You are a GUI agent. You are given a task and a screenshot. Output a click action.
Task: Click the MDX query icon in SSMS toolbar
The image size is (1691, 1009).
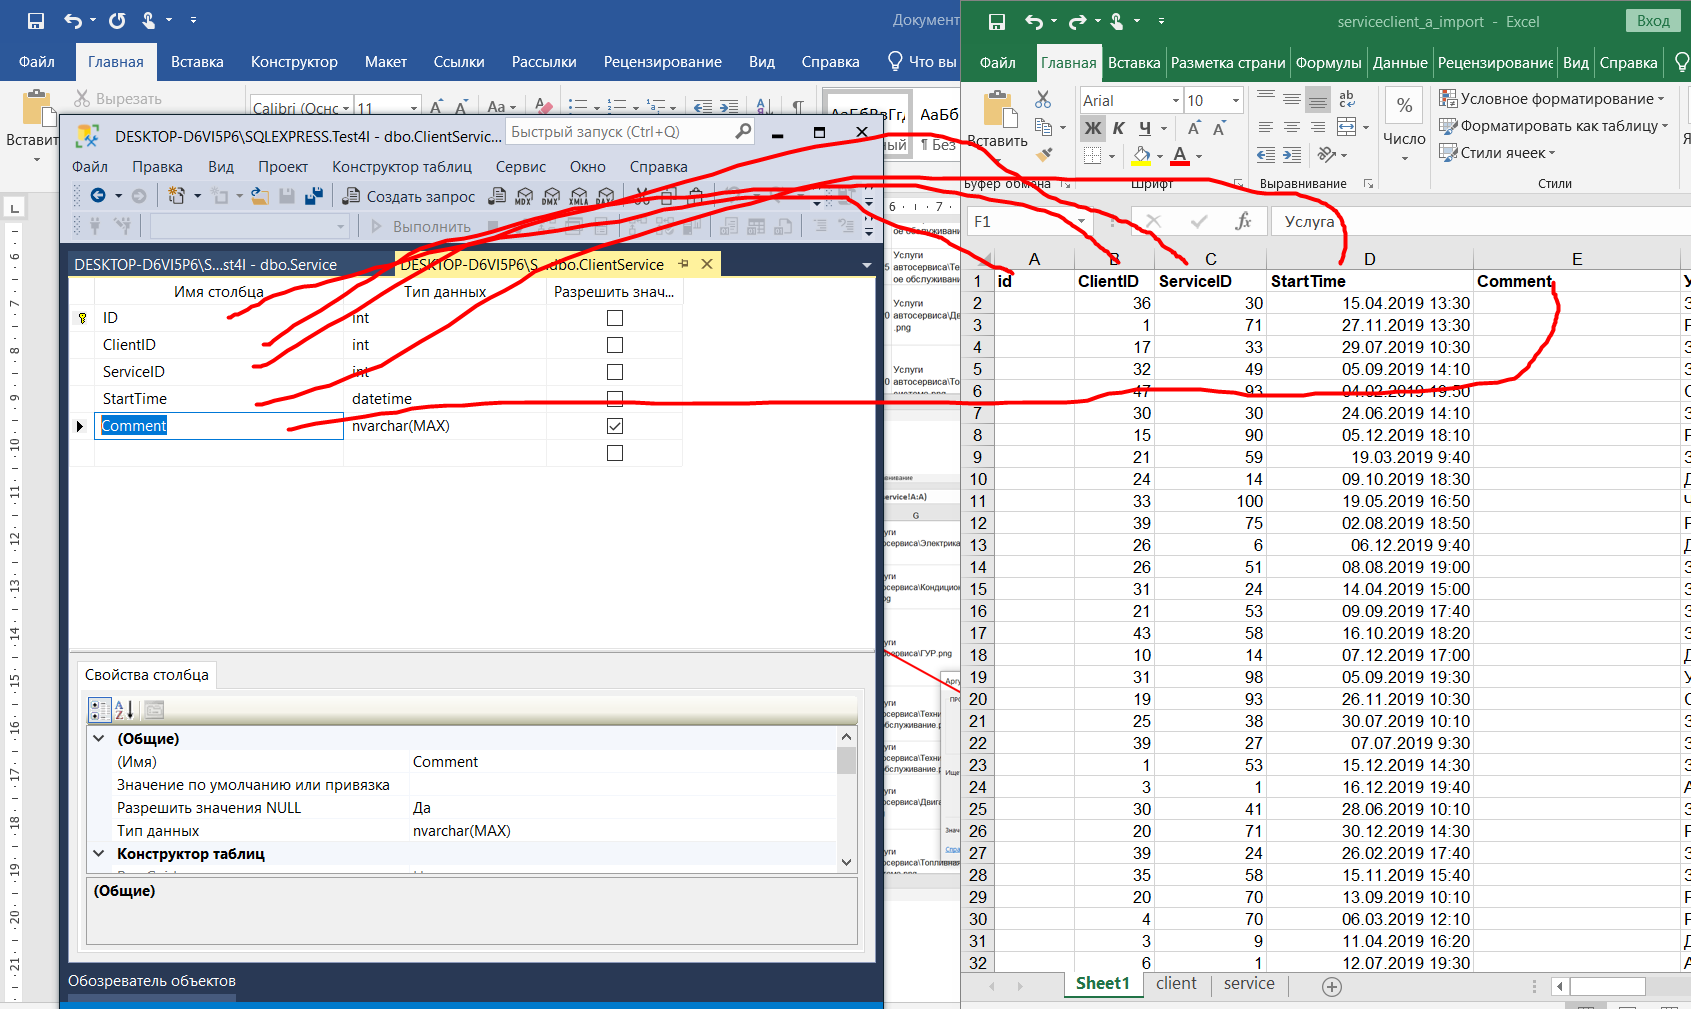point(524,197)
